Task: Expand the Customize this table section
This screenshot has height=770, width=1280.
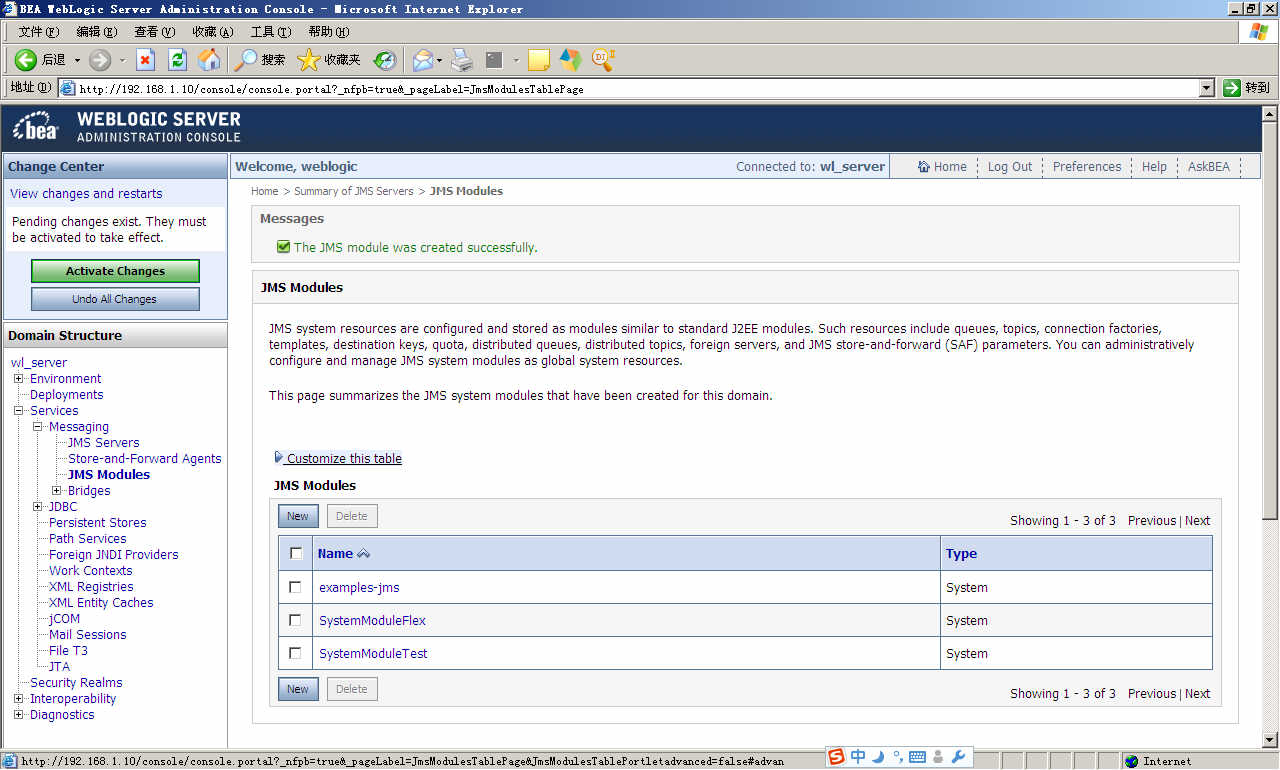Action: click(x=338, y=458)
